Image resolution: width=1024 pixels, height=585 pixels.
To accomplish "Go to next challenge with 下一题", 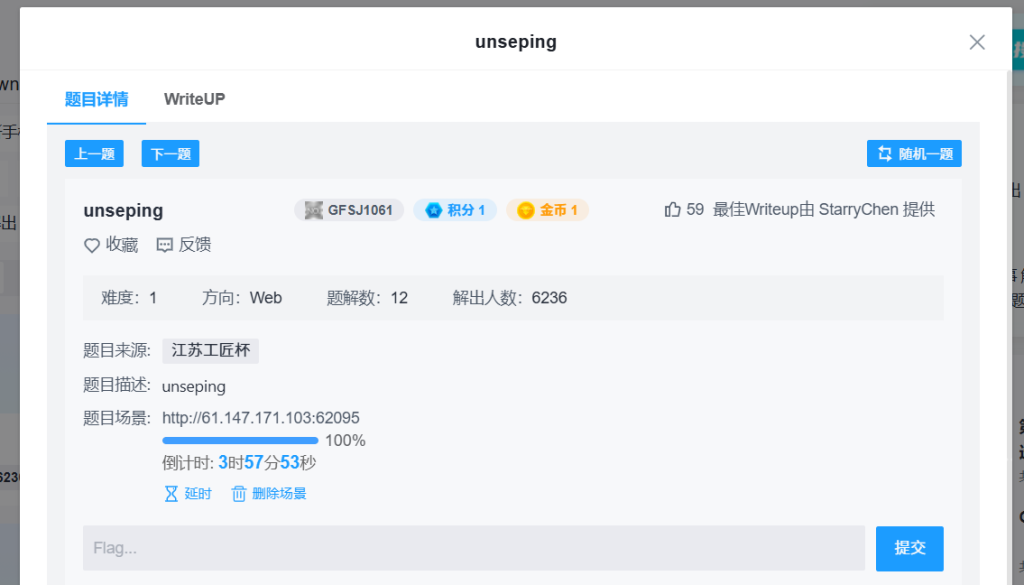I will pos(170,154).
